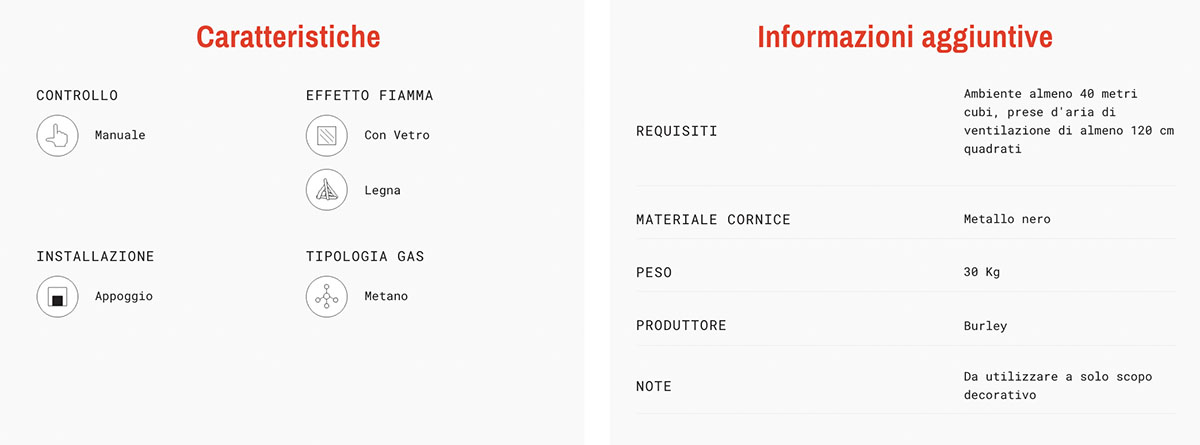Image resolution: width=1200 pixels, height=445 pixels.
Task: Select the Metano gas molecule icon
Action: [x=326, y=297]
